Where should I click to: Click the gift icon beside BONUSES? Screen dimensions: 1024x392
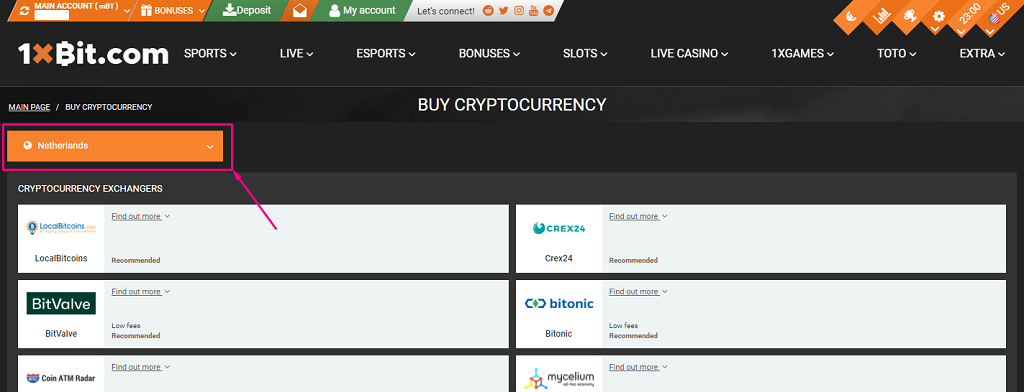click(x=146, y=10)
